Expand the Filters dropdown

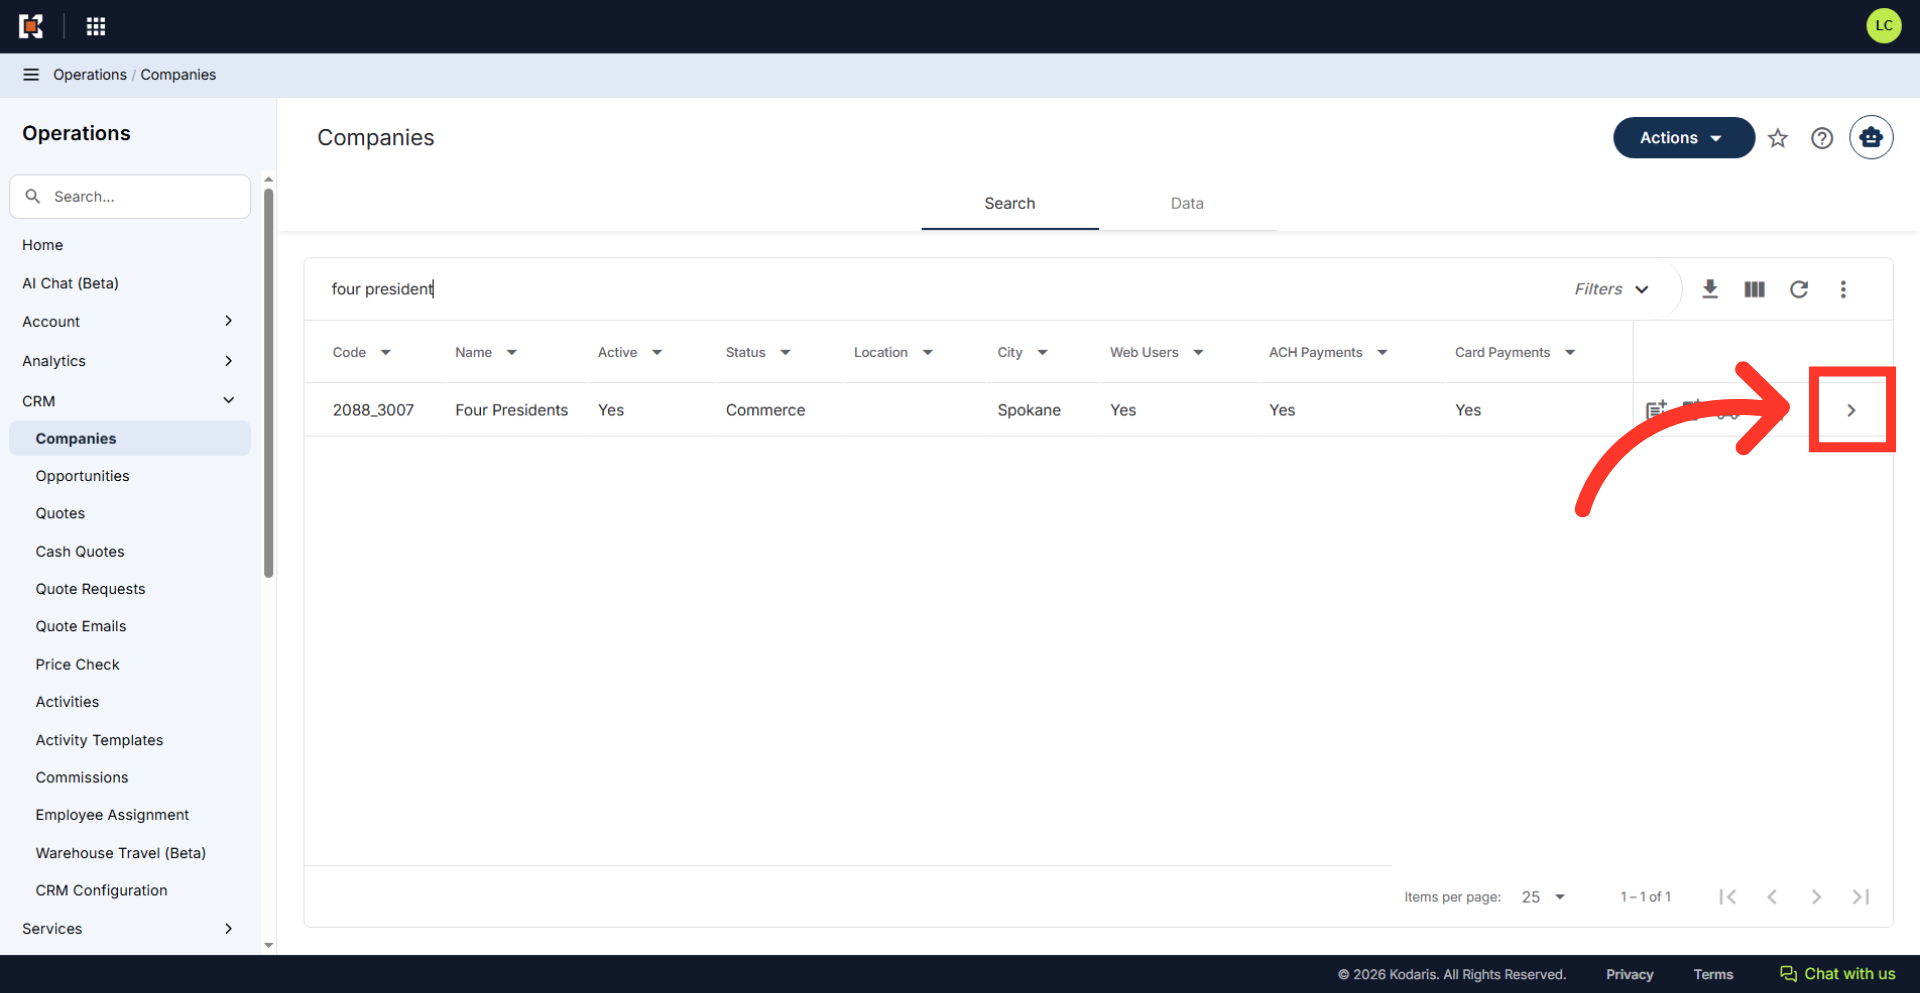(1611, 289)
